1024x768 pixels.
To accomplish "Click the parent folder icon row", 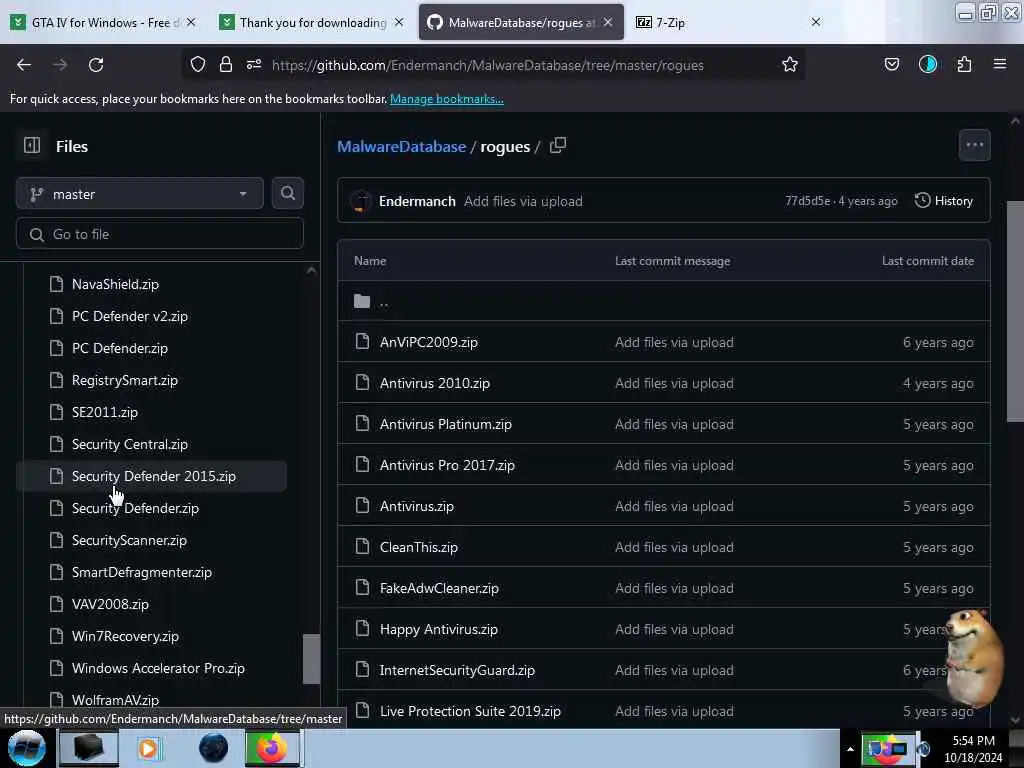I will pos(664,301).
